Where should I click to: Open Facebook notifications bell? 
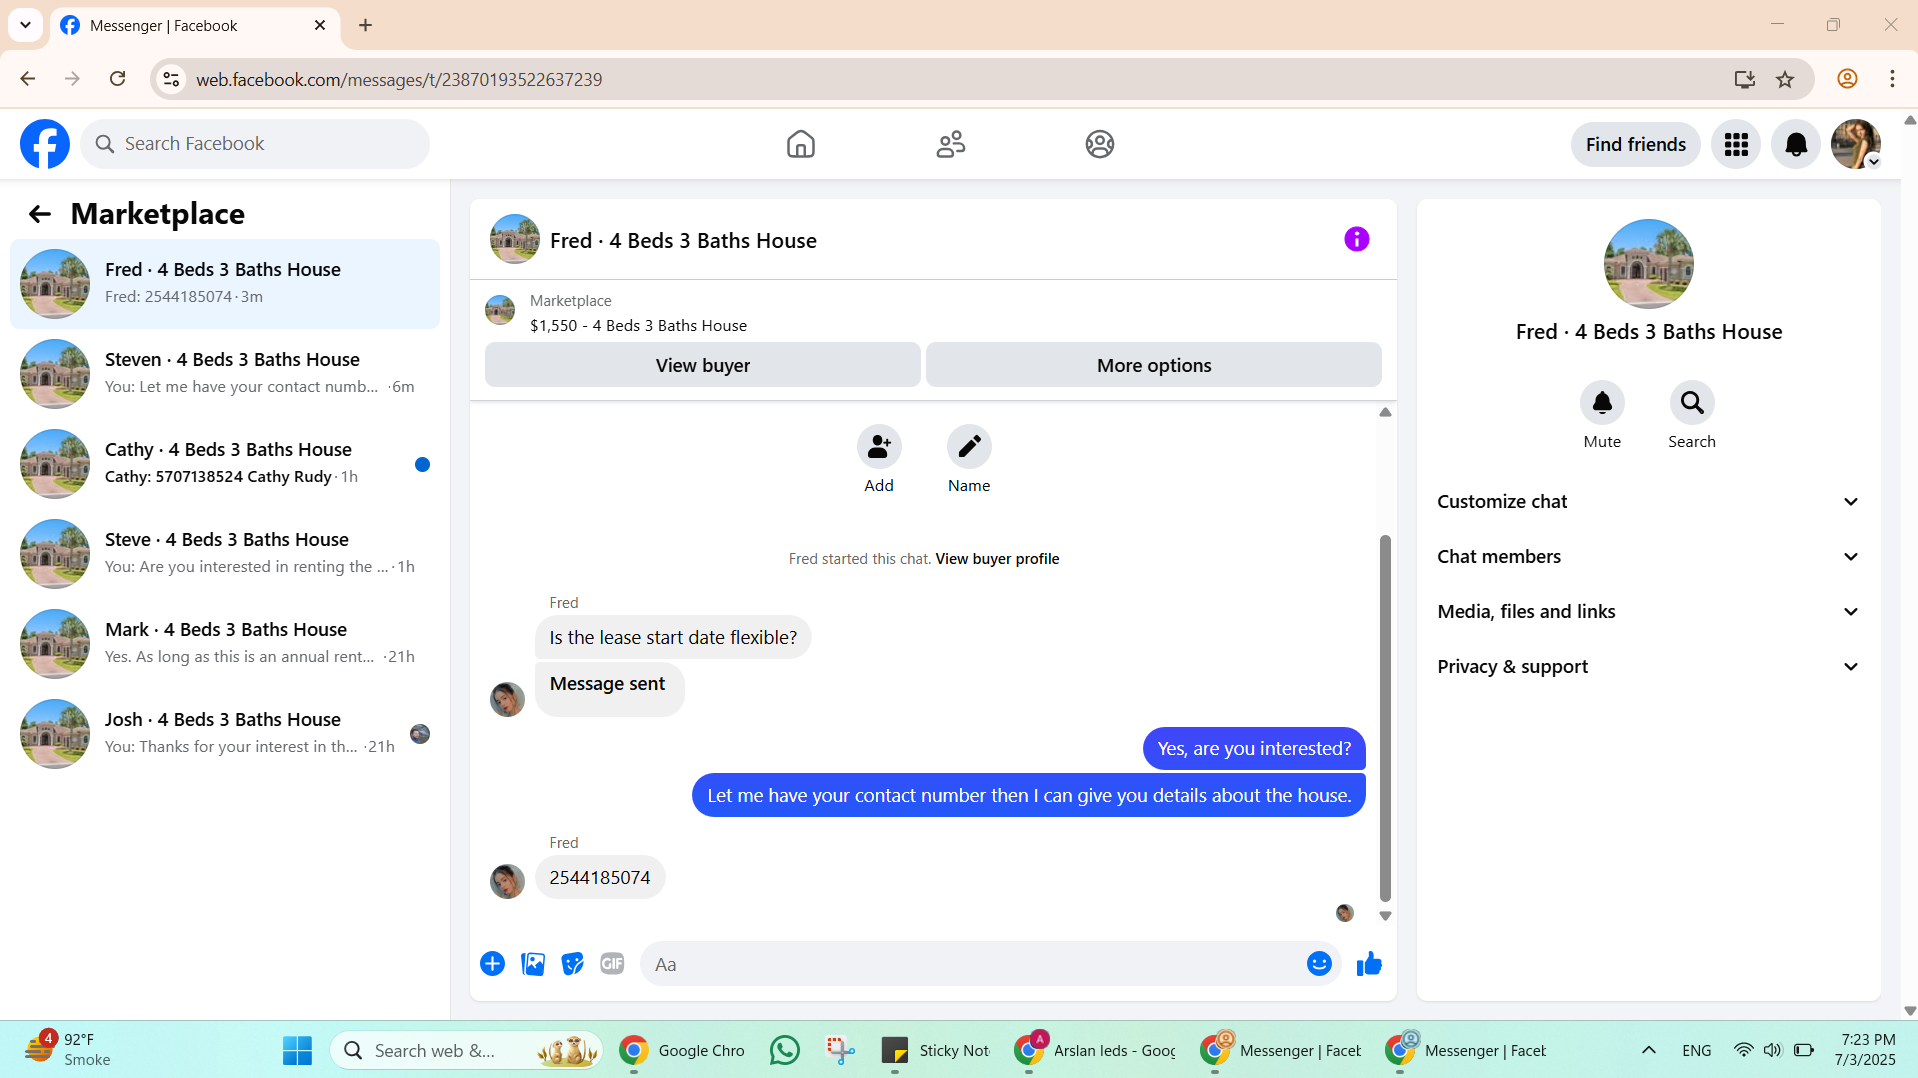[x=1796, y=144]
